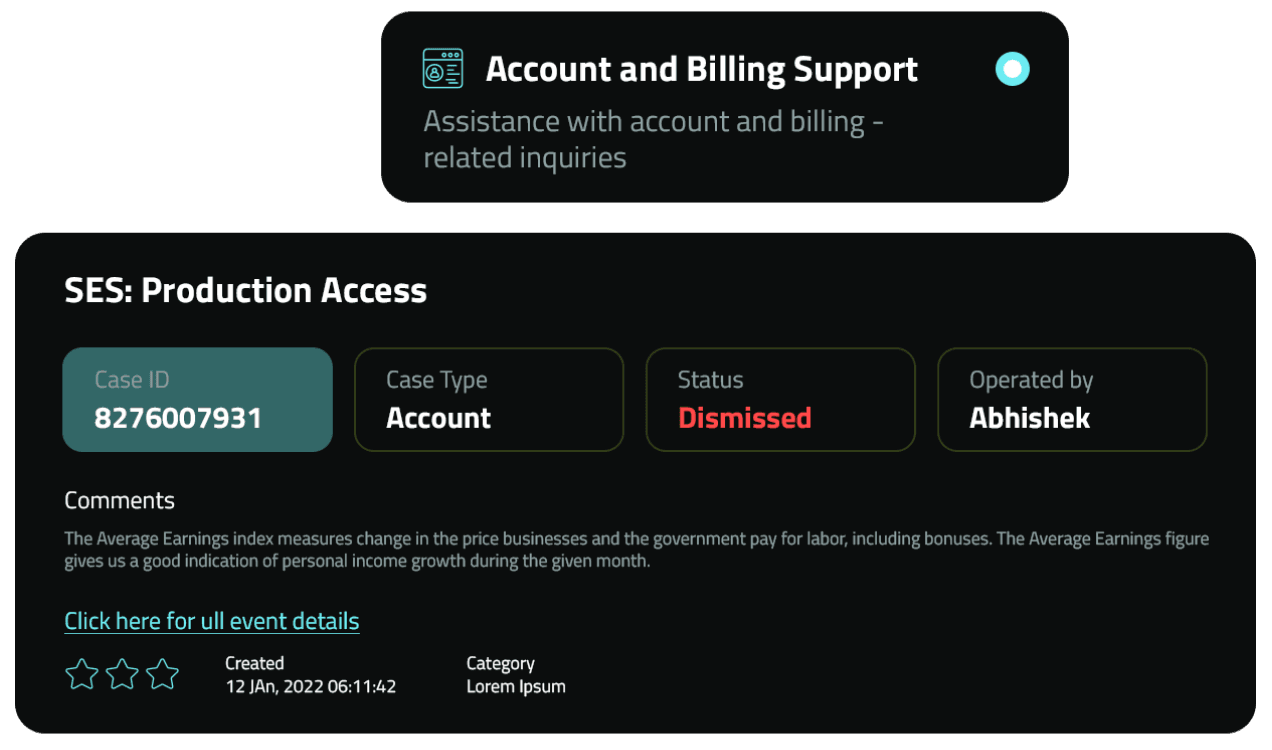Click the created timestamp 12 JAn, 2022

tap(310, 687)
